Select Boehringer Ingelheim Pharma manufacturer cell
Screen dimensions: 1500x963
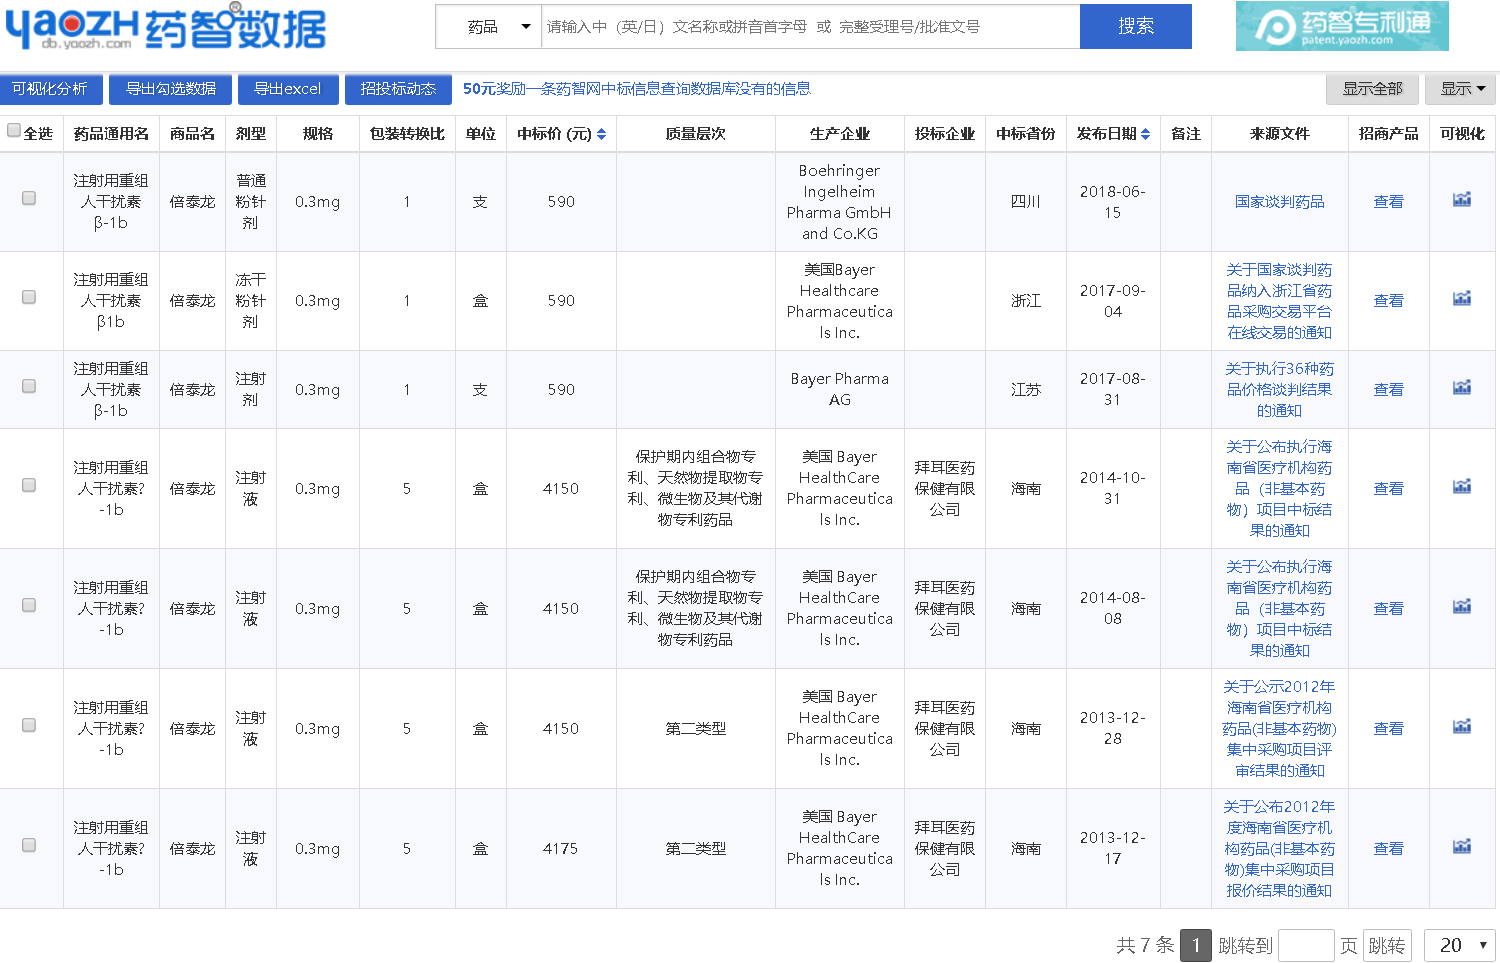click(839, 202)
